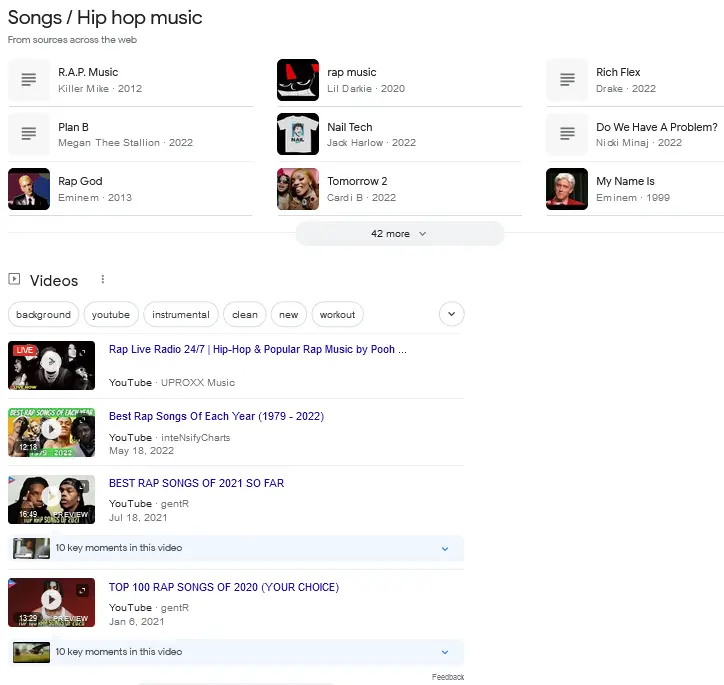The width and height of the screenshot is (724, 685).
Task: Click the Killer Mike · 2012 text
Action: pyautogui.click(x=100, y=89)
